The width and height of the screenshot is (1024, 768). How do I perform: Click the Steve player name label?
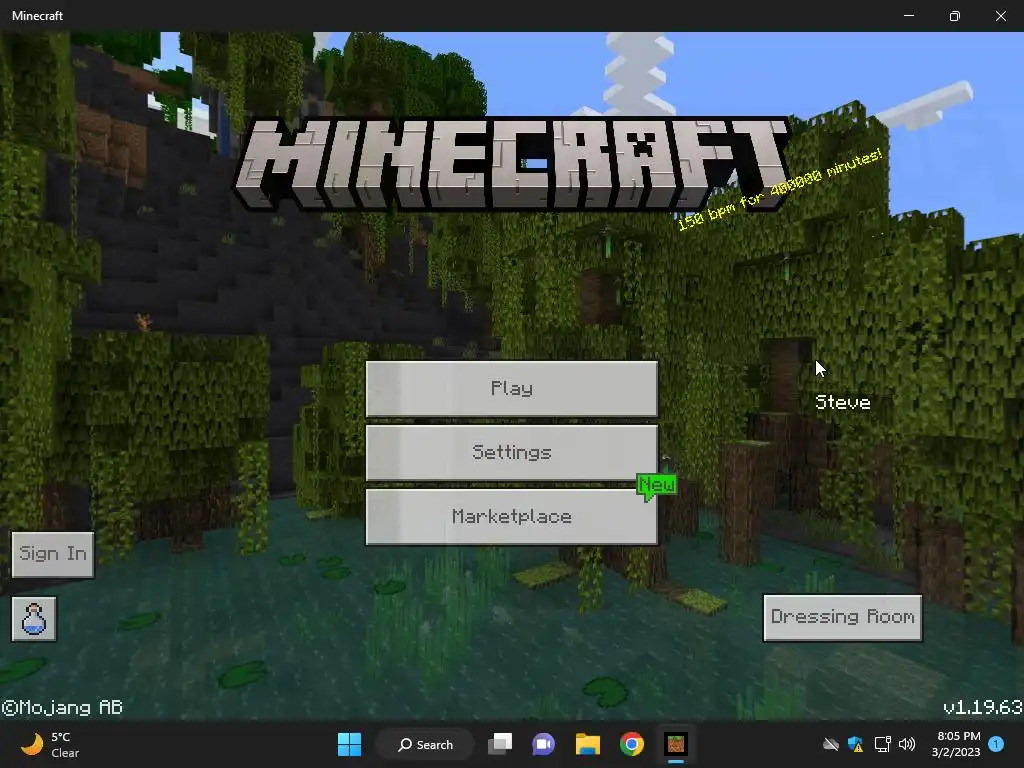(x=842, y=402)
